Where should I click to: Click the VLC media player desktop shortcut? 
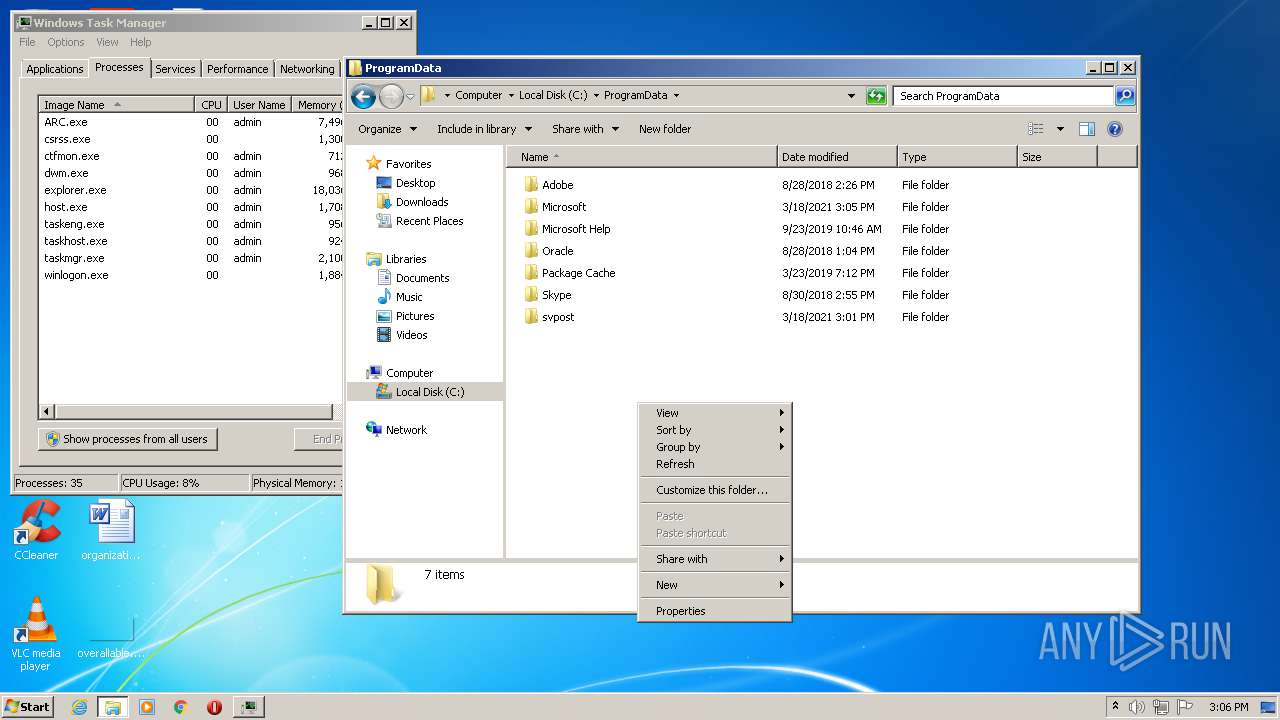tap(36, 634)
